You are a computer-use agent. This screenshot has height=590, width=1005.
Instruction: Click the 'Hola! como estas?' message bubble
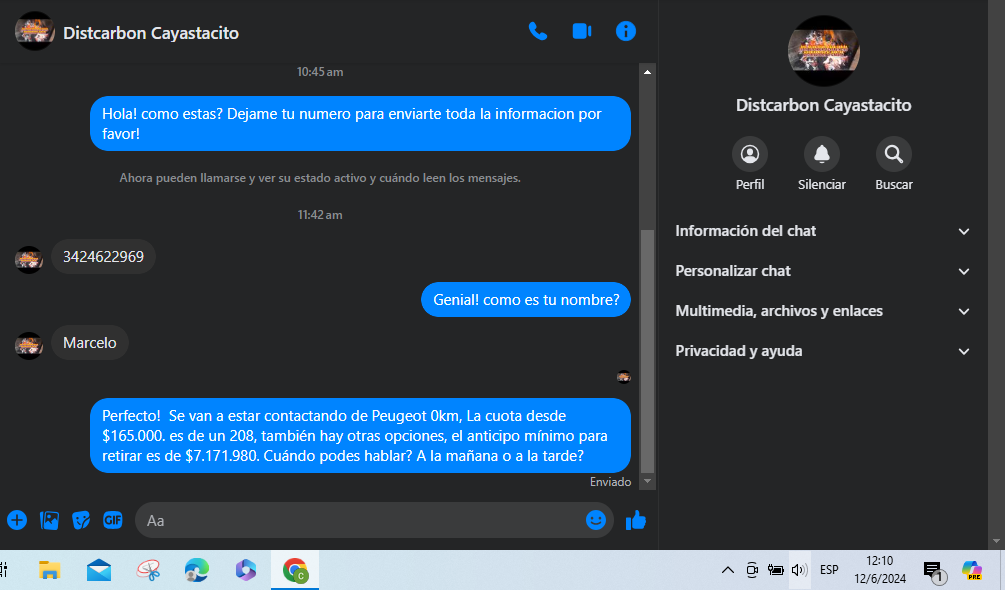point(360,124)
